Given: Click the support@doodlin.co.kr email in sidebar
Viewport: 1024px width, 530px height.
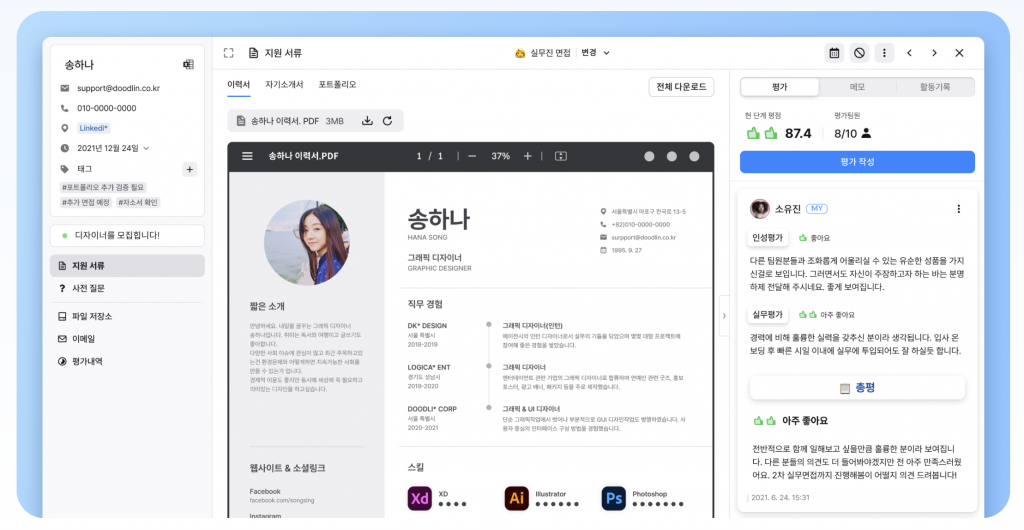Looking at the screenshot, I should tap(118, 88).
